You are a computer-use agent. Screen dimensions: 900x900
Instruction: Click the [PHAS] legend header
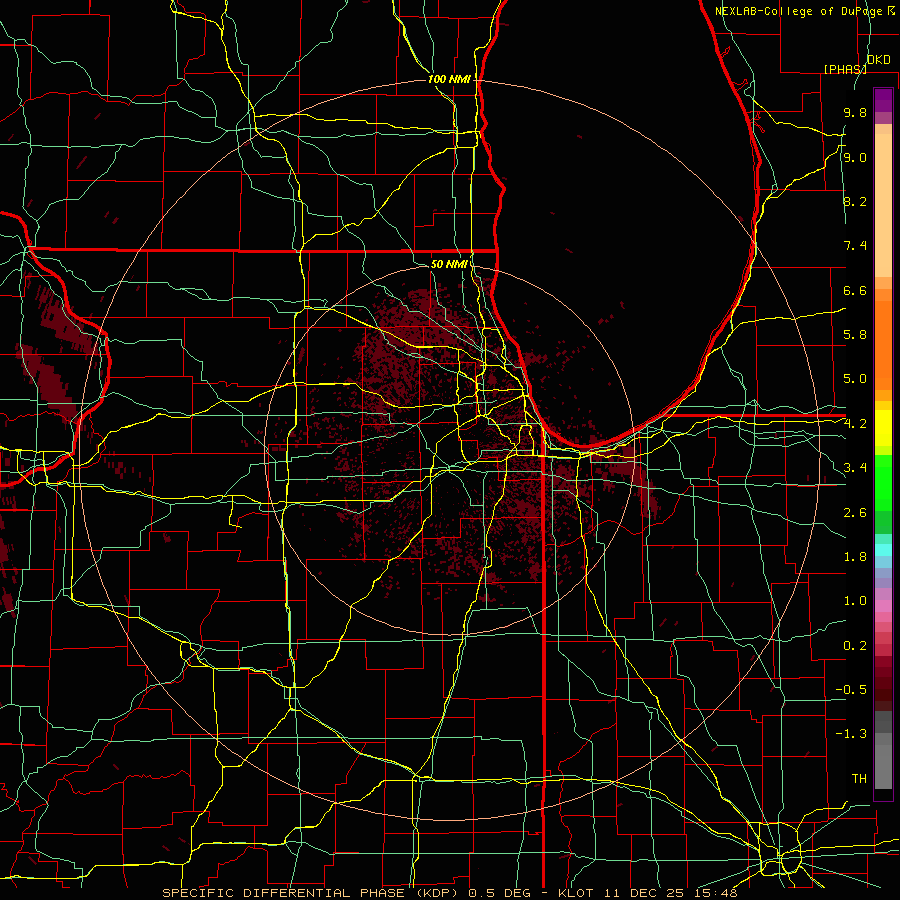click(x=845, y=69)
